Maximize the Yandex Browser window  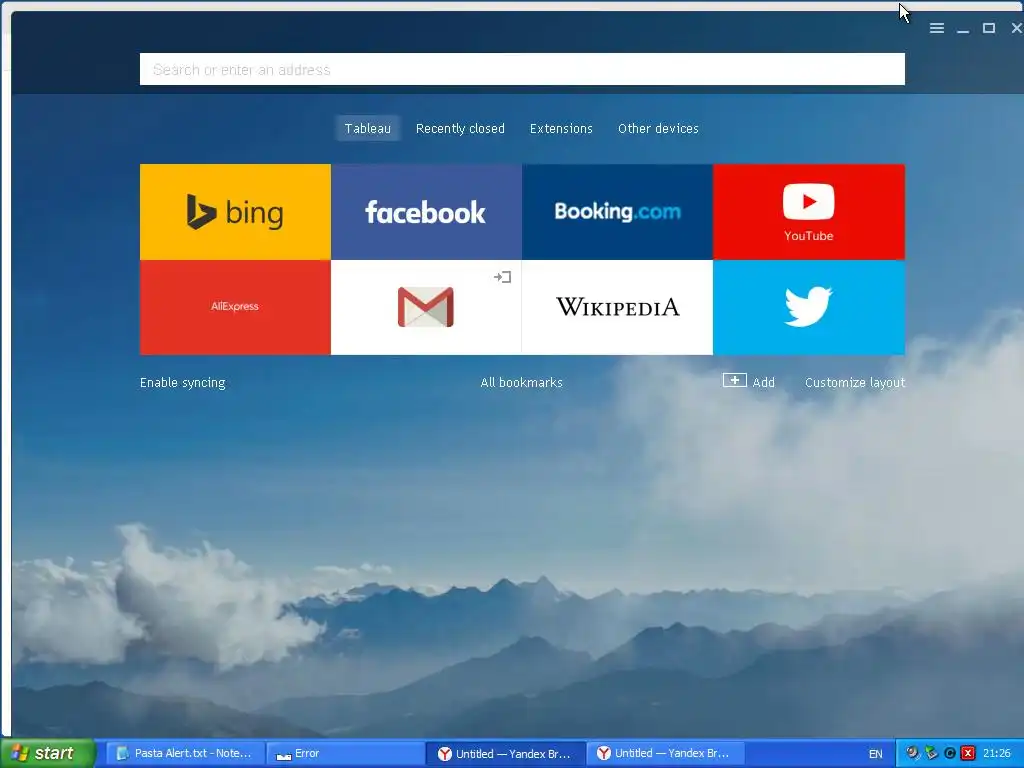click(989, 28)
